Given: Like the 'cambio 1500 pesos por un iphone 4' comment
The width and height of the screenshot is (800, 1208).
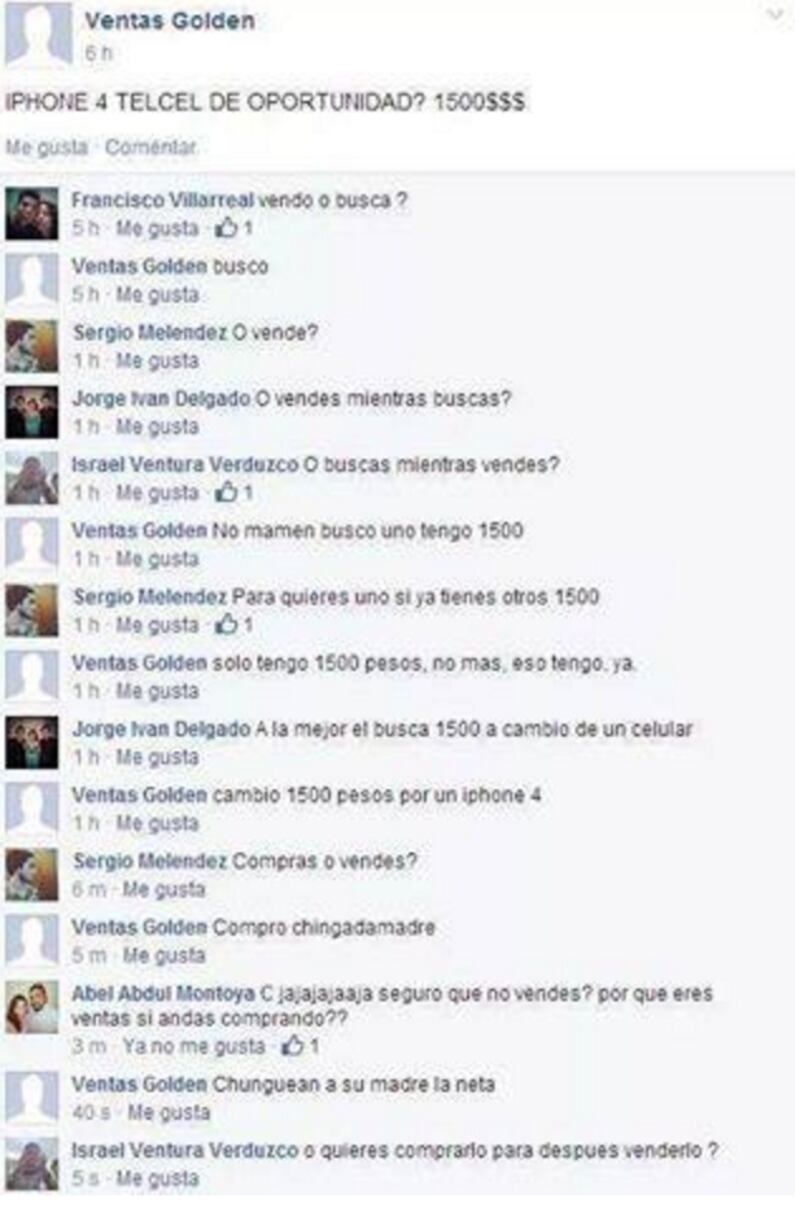Looking at the screenshot, I should click(157, 823).
